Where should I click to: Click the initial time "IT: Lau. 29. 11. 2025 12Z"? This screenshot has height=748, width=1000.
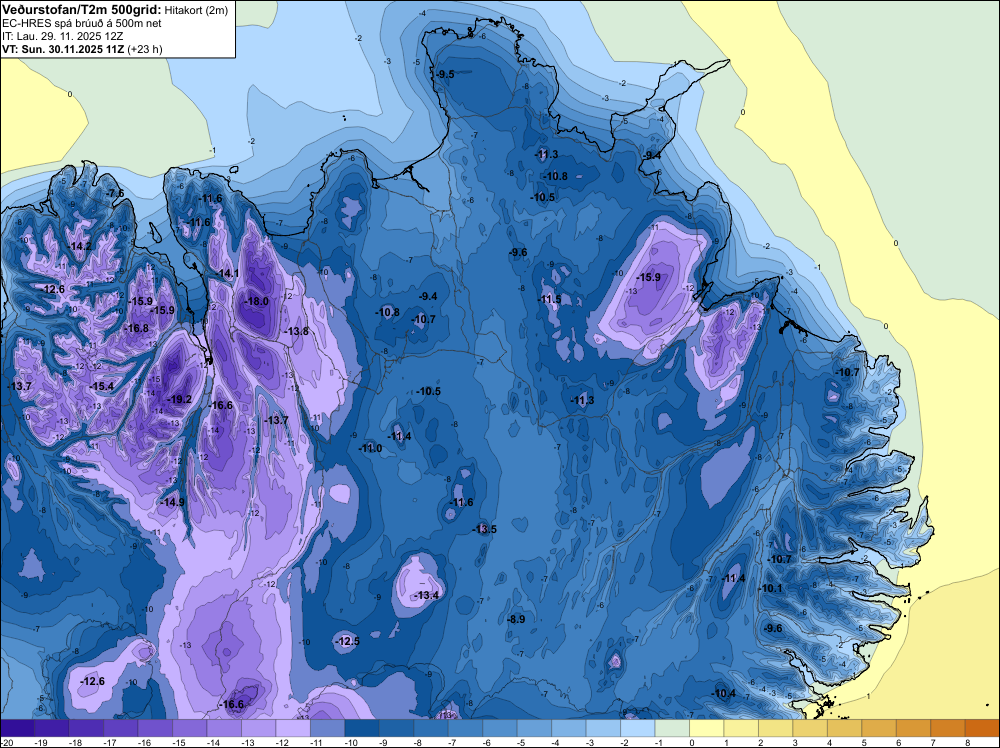(62, 36)
